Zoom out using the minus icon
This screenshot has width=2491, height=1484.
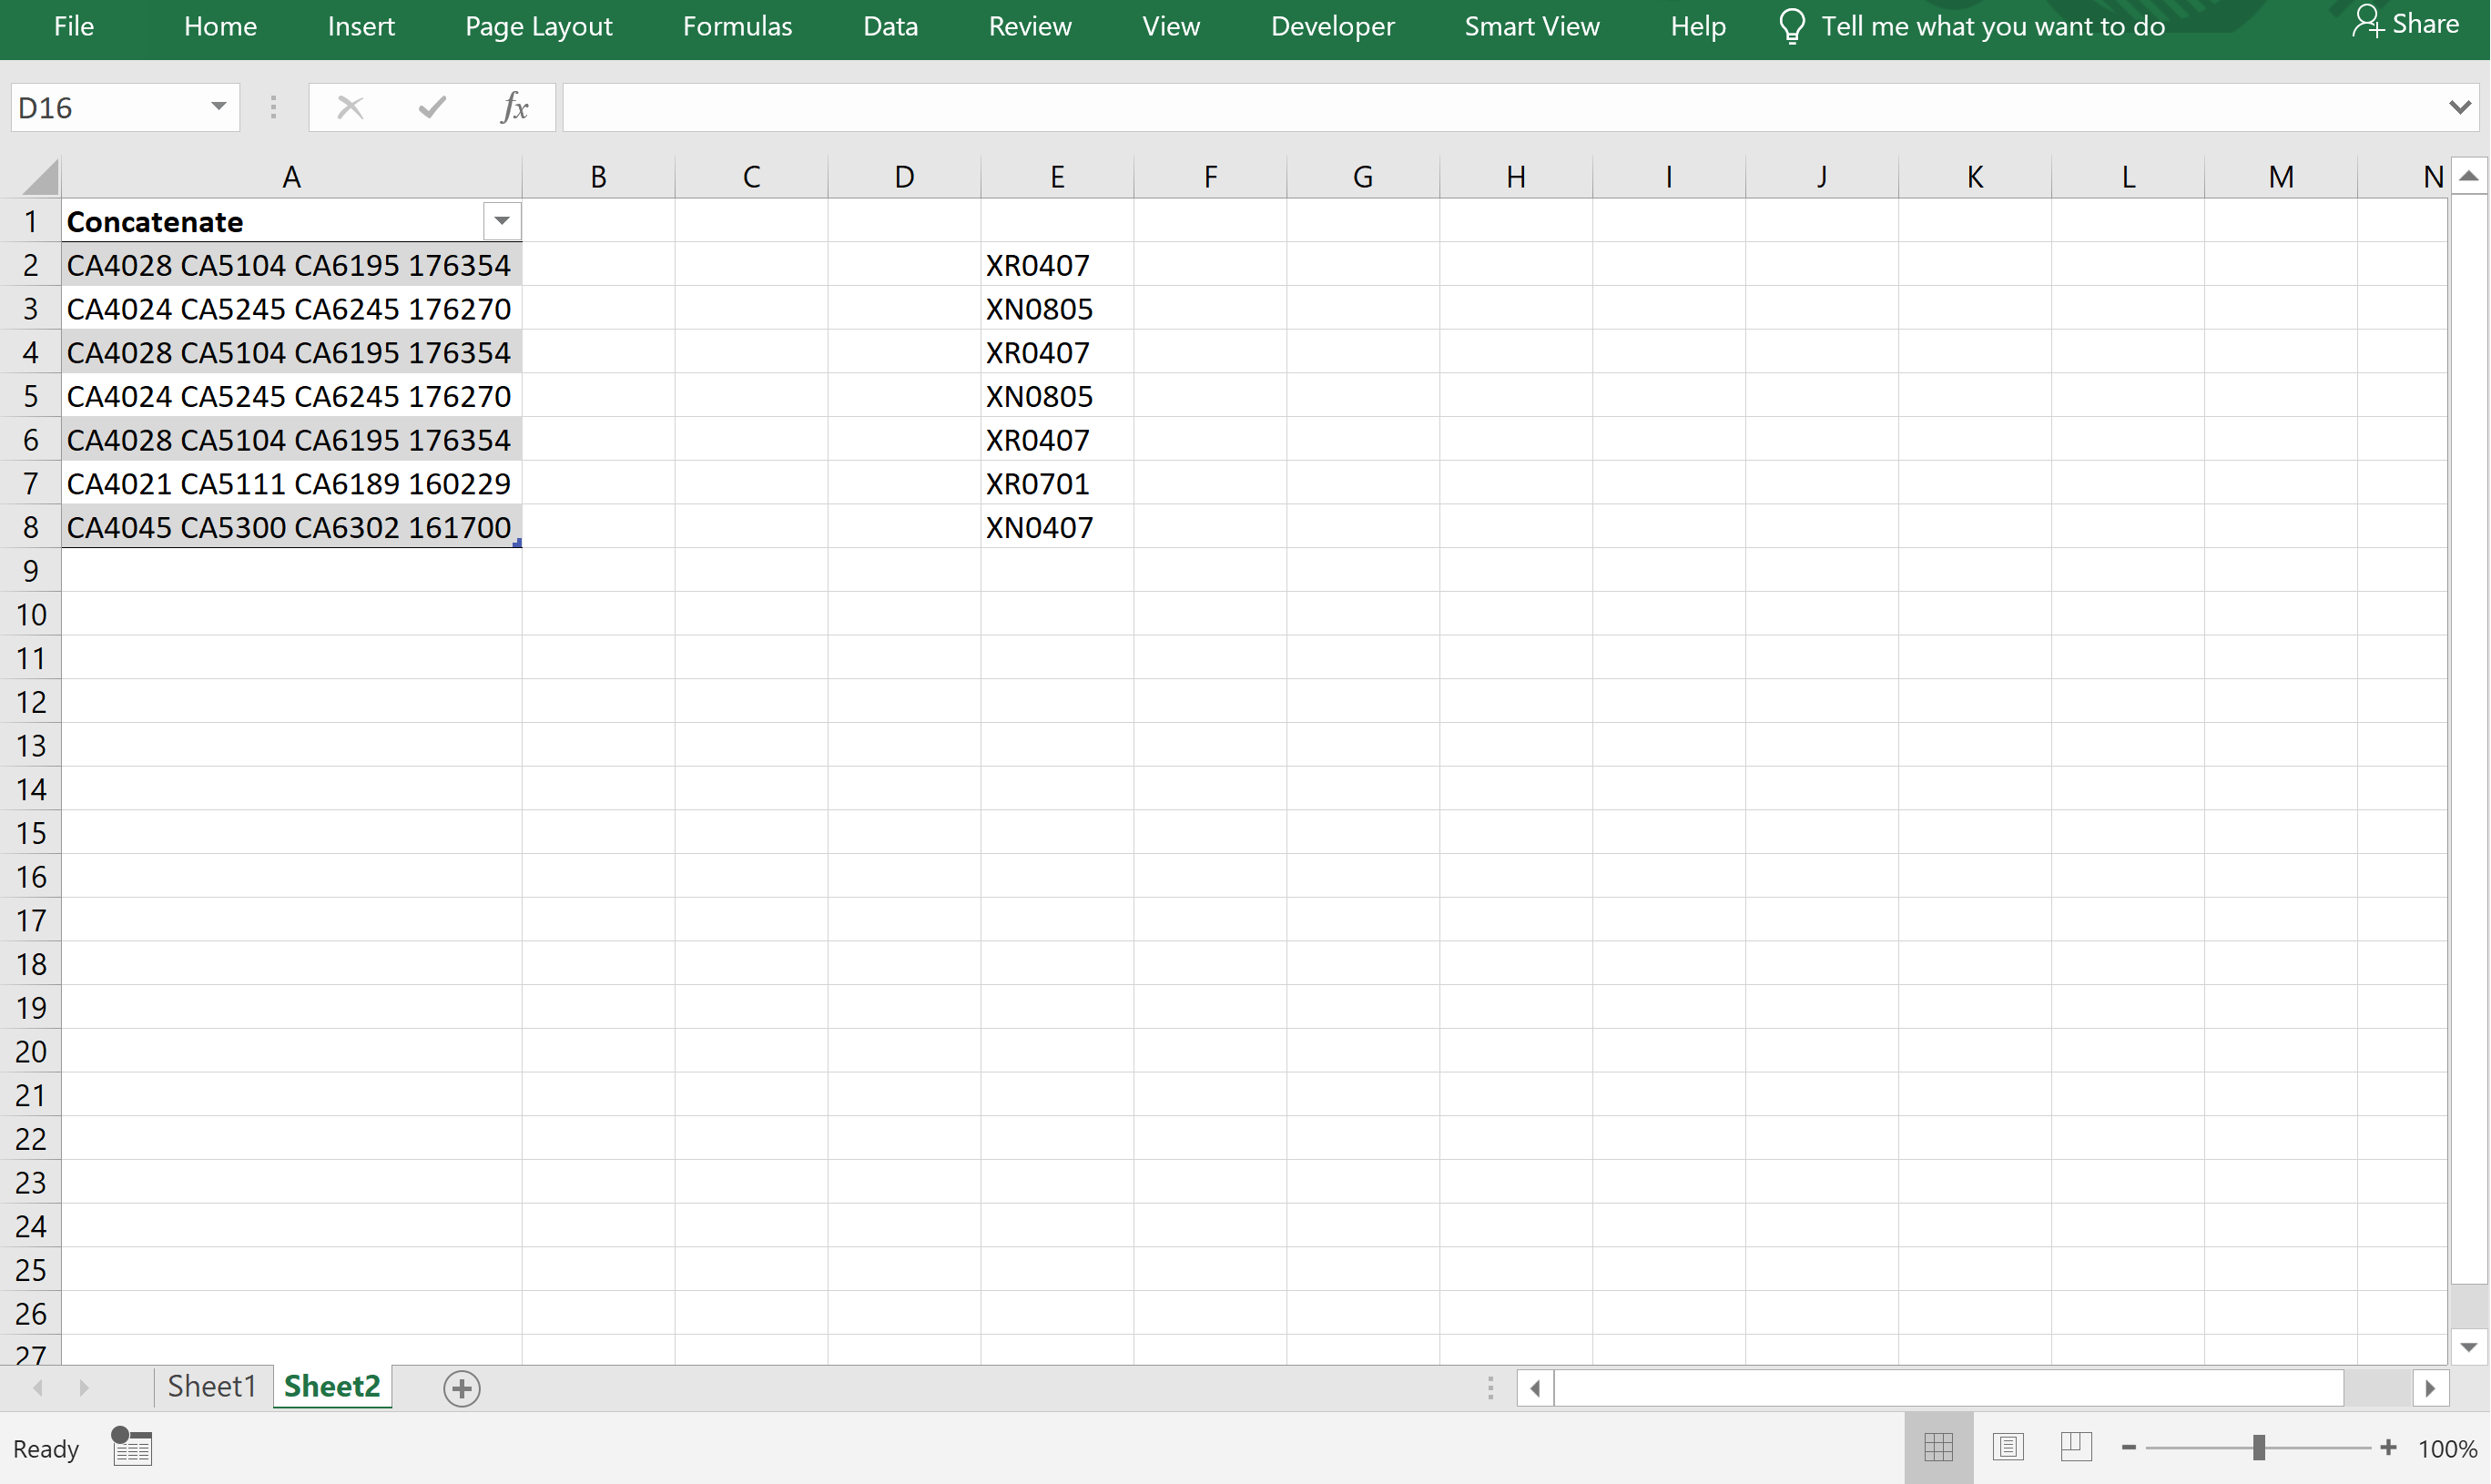(2130, 1447)
